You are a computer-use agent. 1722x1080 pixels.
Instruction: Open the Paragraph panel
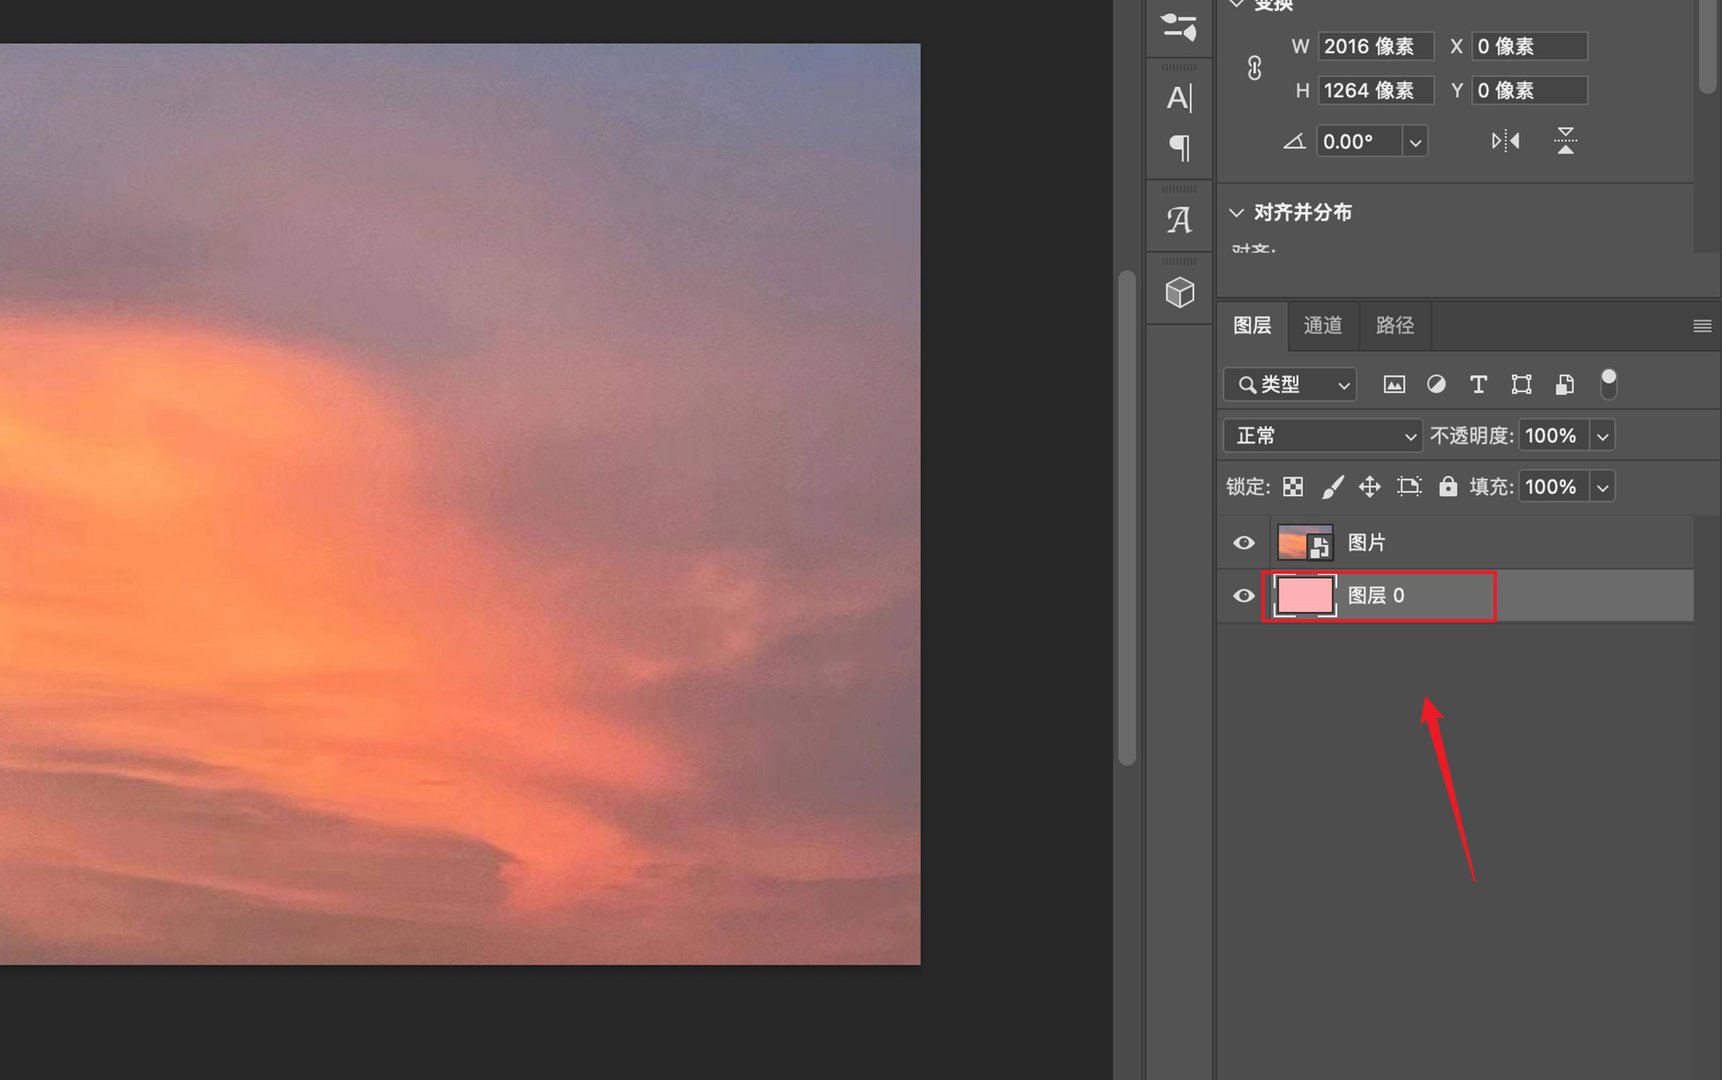[1180, 147]
